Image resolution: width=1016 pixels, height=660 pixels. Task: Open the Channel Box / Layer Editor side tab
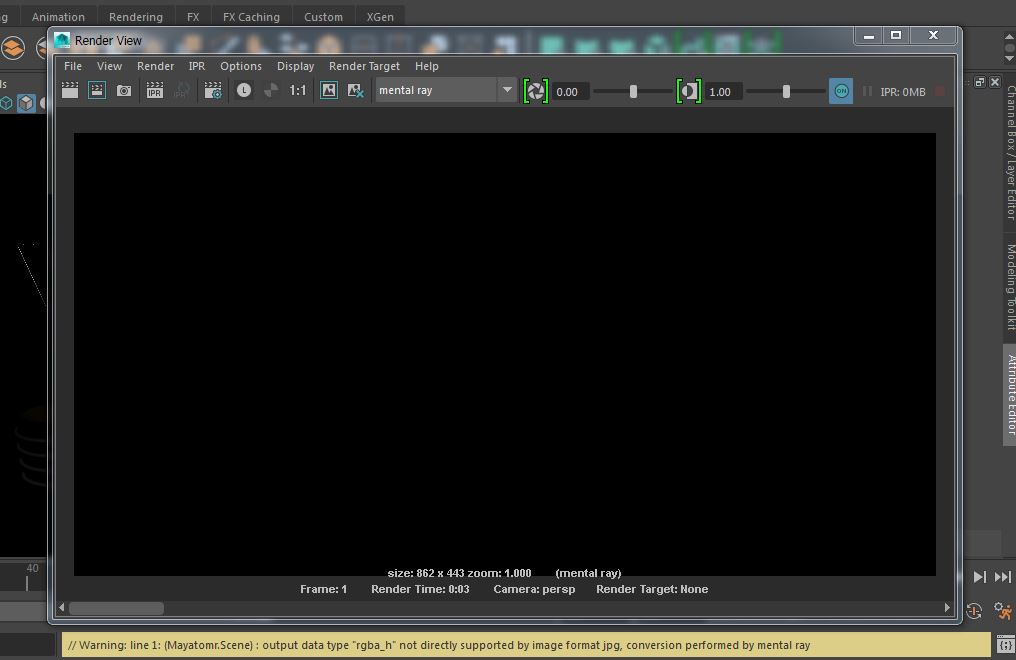pos(1010,152)
